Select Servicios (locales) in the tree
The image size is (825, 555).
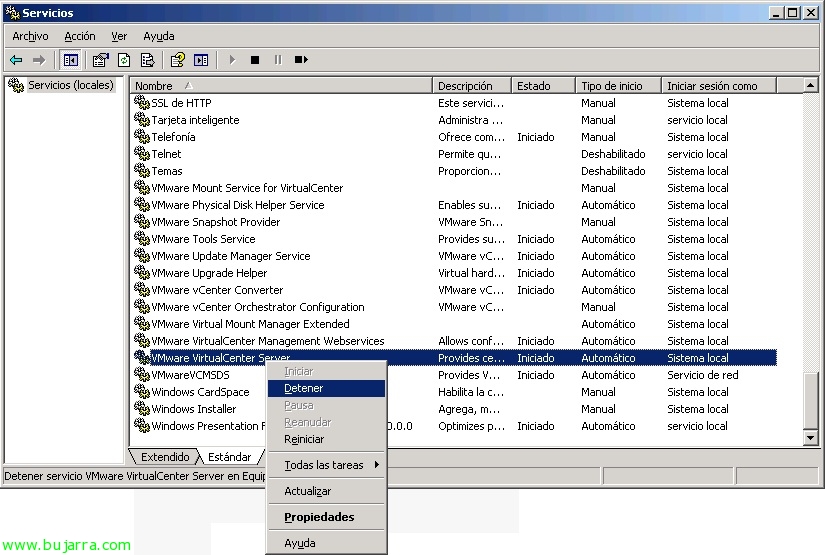point(71,85)
